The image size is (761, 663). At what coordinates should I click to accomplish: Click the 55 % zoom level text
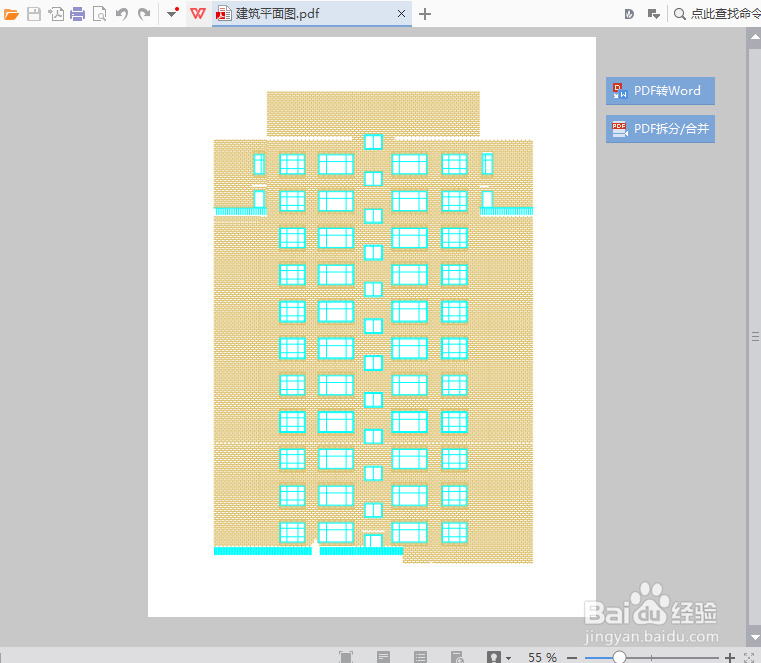click(542, 657)
